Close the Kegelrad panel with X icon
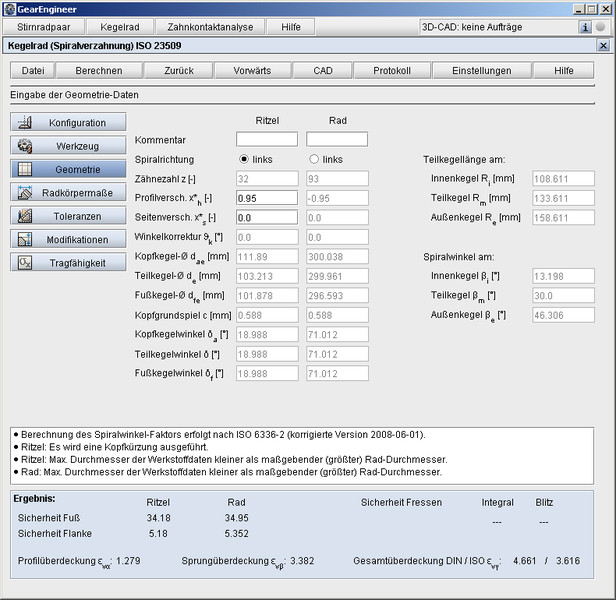 point(602,46)
